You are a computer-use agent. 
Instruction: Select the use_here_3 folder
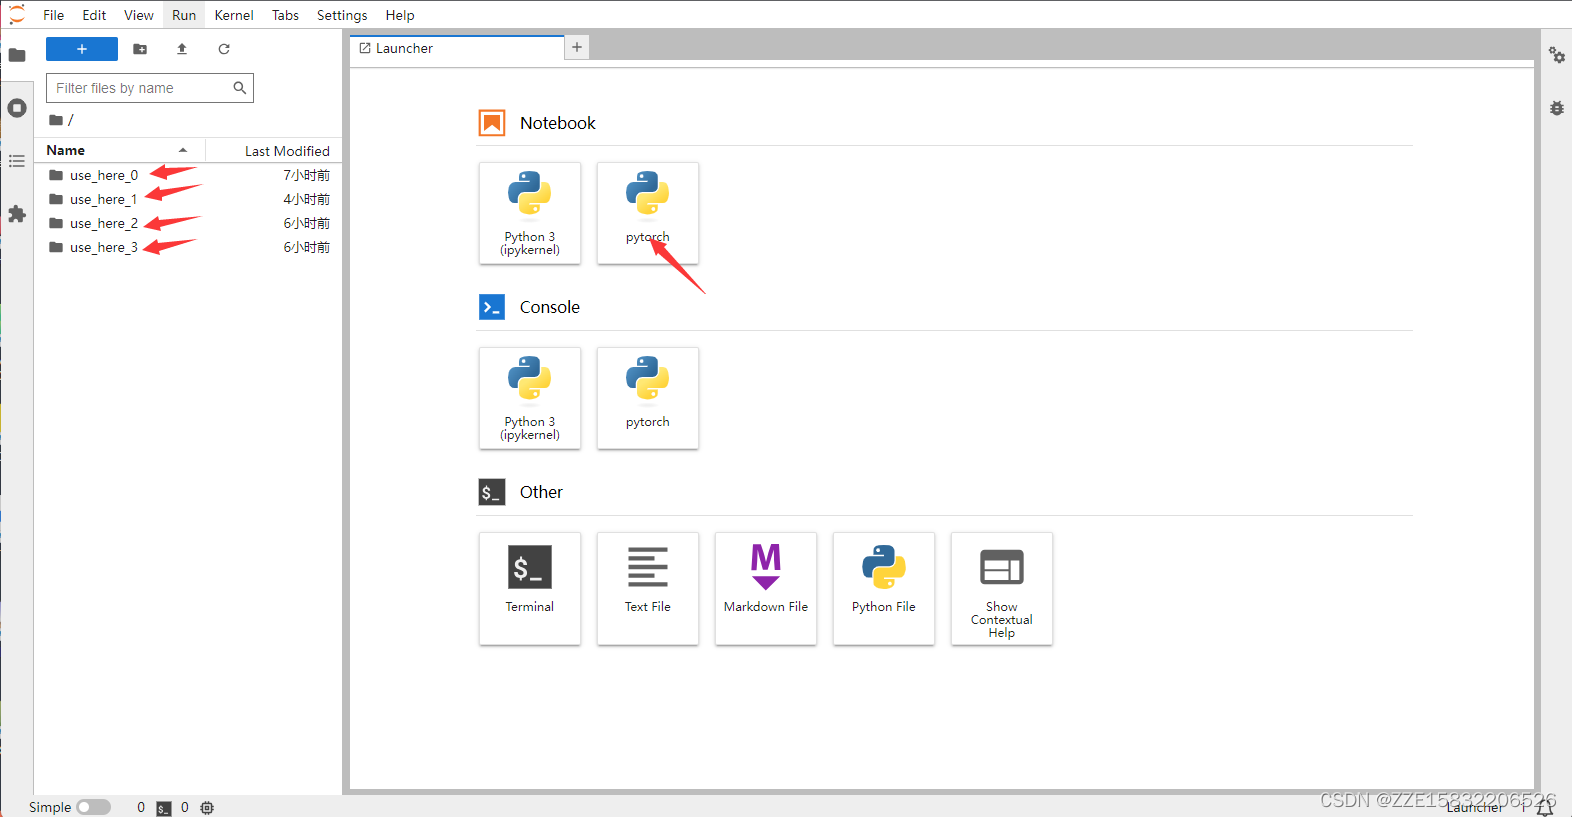tap(188, 247)
